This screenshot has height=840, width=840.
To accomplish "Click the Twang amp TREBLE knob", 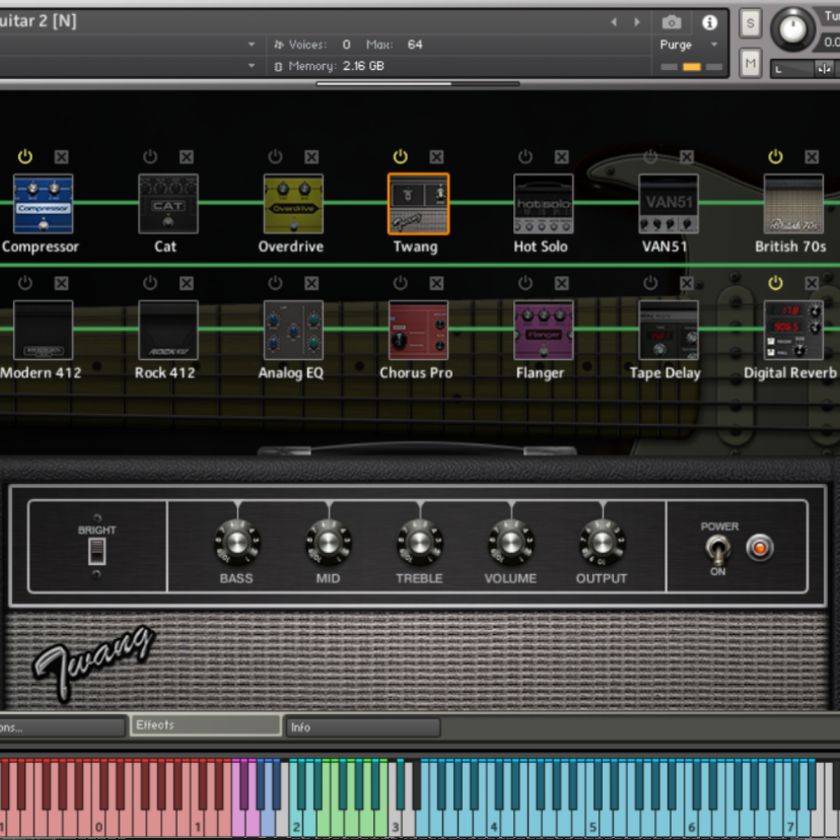I will click(419, 542).
